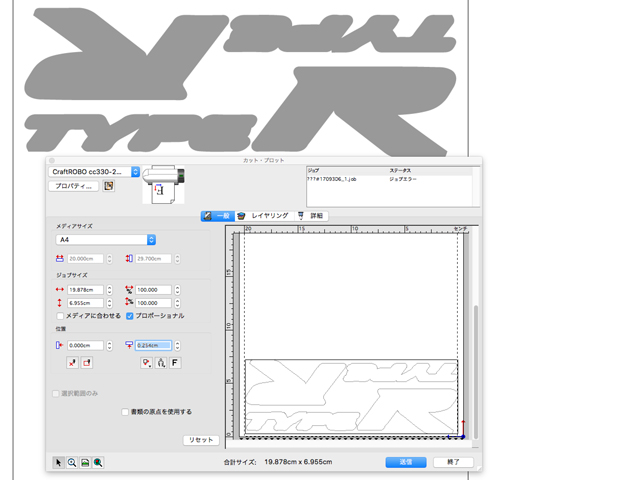The height and width of the screenshot is (480, 640).
Task: Click the position field showing 0.000cm
Action: coord(85,346)
